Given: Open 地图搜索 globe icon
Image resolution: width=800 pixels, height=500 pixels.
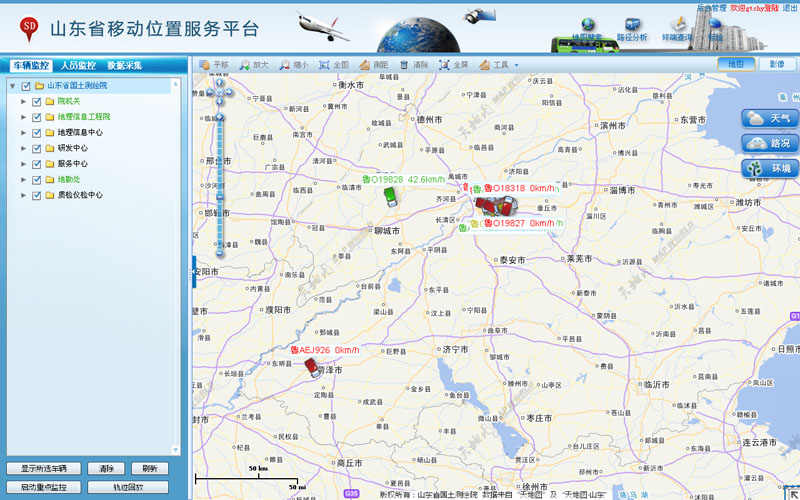Looking at the screenshot, I should [587, 30].
